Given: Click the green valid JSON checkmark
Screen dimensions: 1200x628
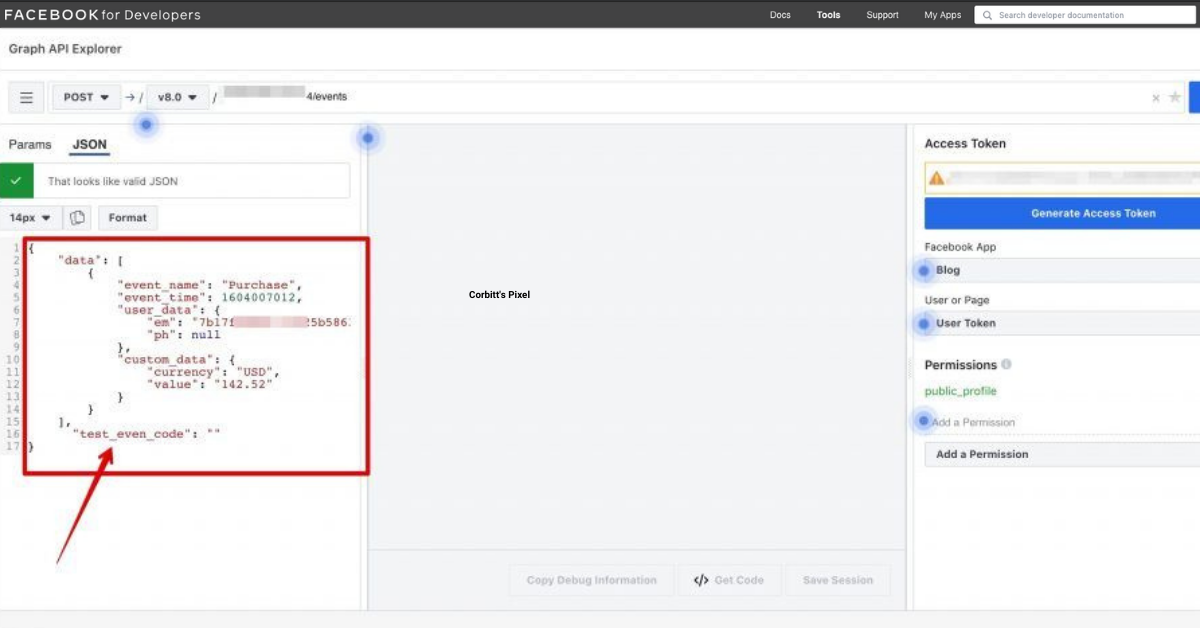Looking at the screenshot, I should (16, 181).
